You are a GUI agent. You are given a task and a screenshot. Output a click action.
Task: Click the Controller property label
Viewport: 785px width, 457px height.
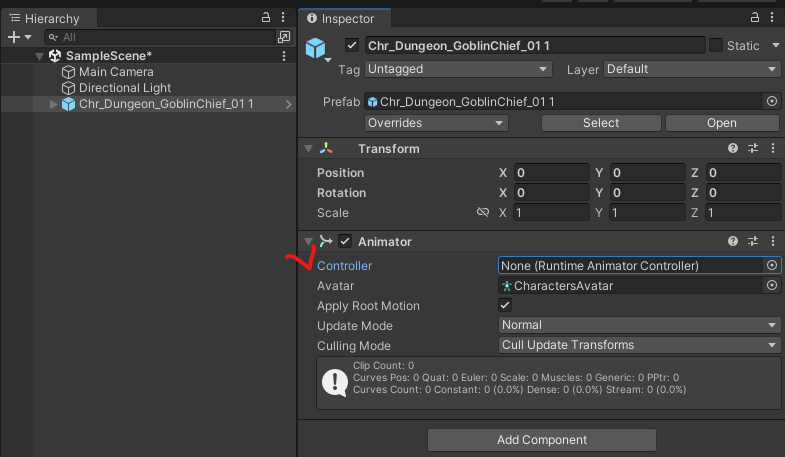344,266
